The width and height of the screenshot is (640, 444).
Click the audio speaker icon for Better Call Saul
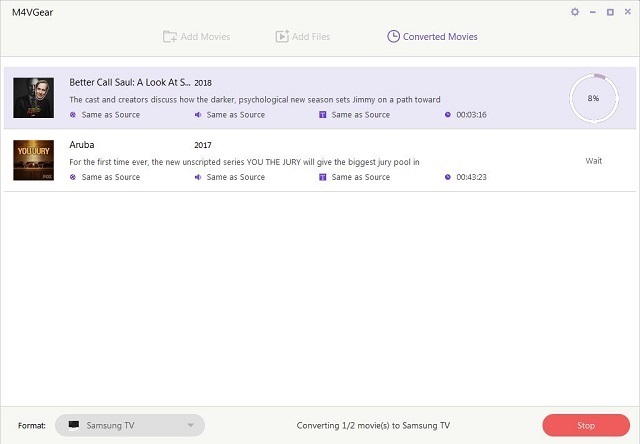coord(198,115)
